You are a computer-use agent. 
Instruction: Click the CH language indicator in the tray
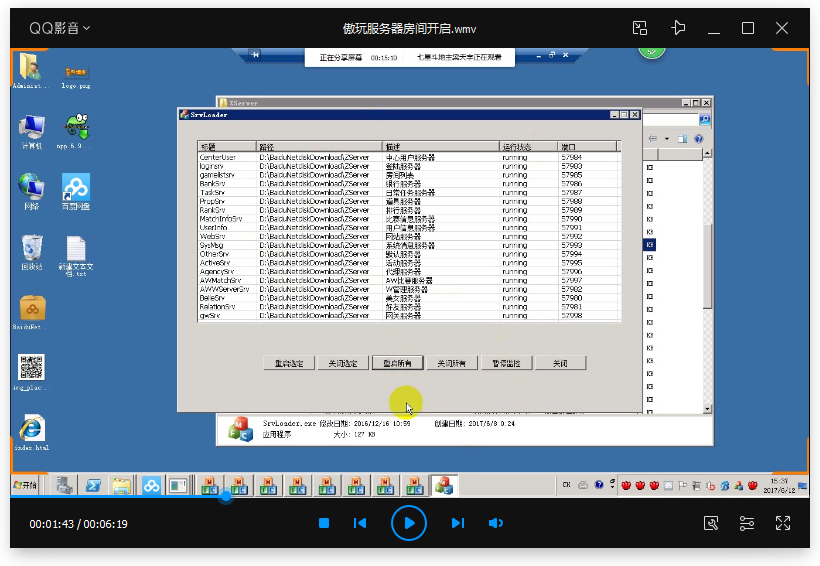pyautogui.click(x=566, y=485)
